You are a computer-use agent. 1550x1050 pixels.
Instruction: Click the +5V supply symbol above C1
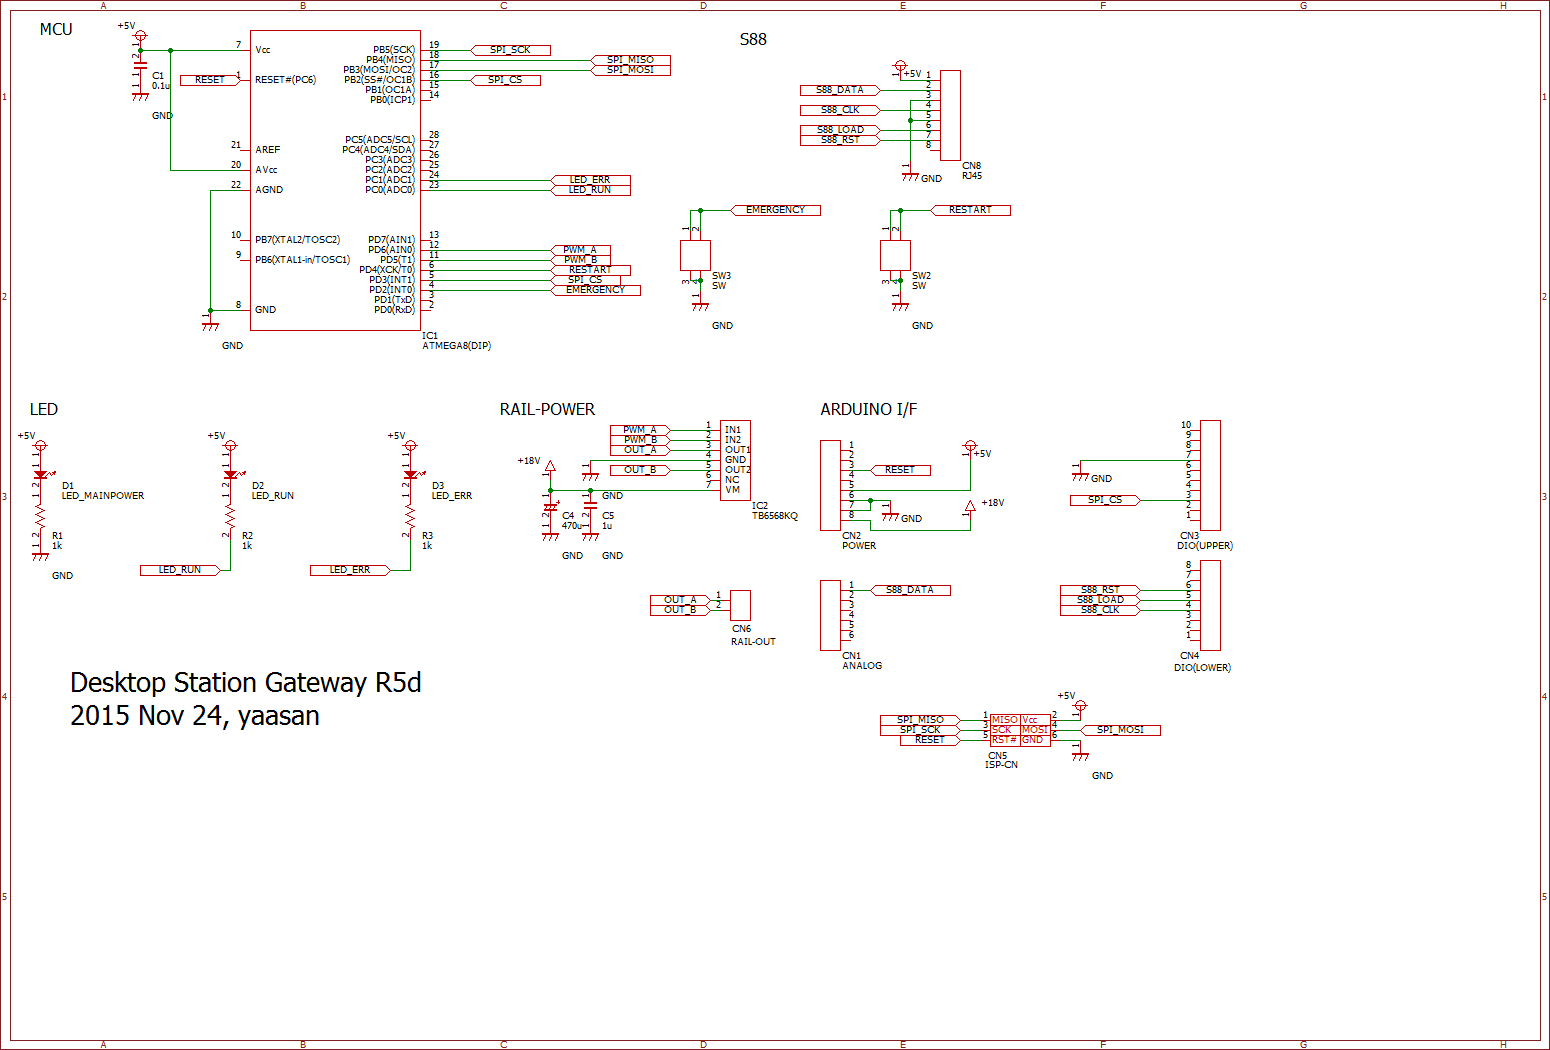click(x=140, y=36)
